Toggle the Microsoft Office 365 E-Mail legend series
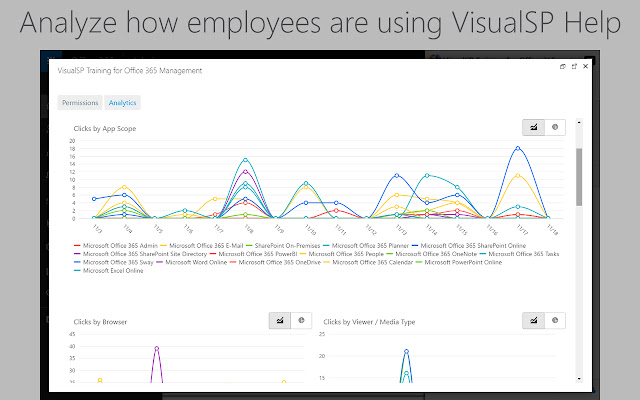Image resolution: width=640 pixels, height=400 pixels. (x=202, y=246)
